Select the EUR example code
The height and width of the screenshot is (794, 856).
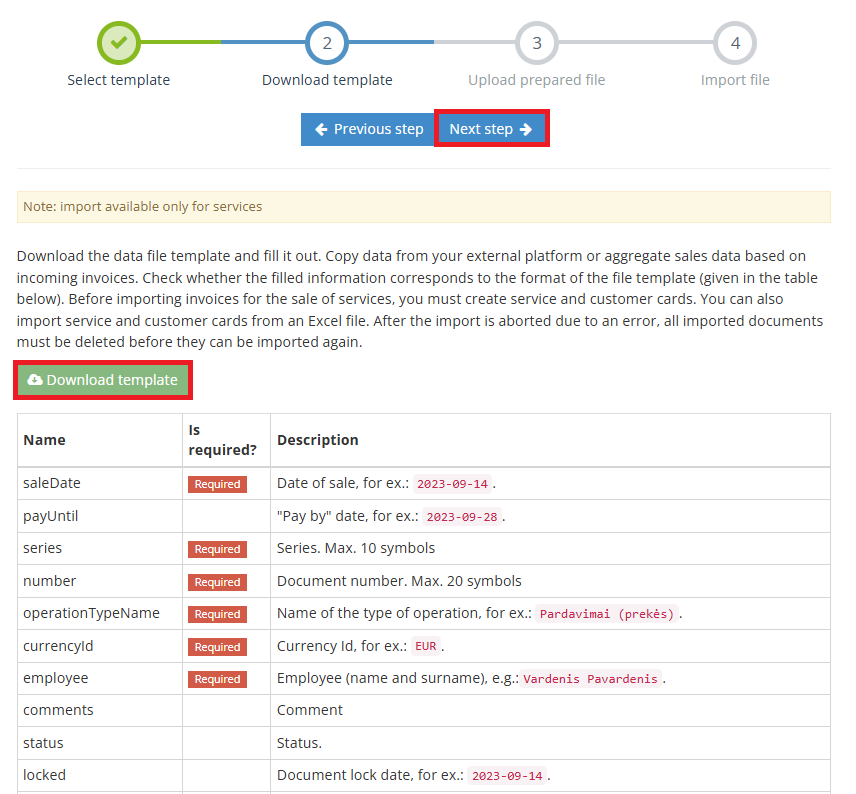click(x=426, y=646)
